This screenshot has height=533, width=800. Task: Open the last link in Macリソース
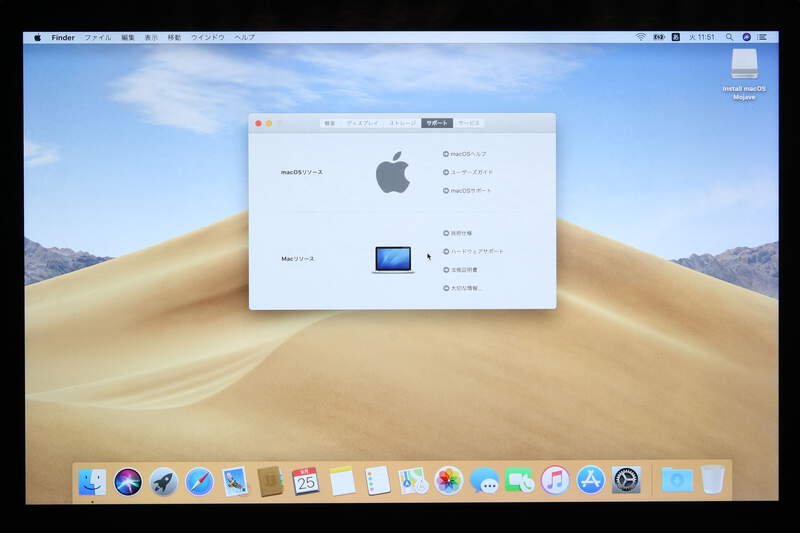click(462, 288)
